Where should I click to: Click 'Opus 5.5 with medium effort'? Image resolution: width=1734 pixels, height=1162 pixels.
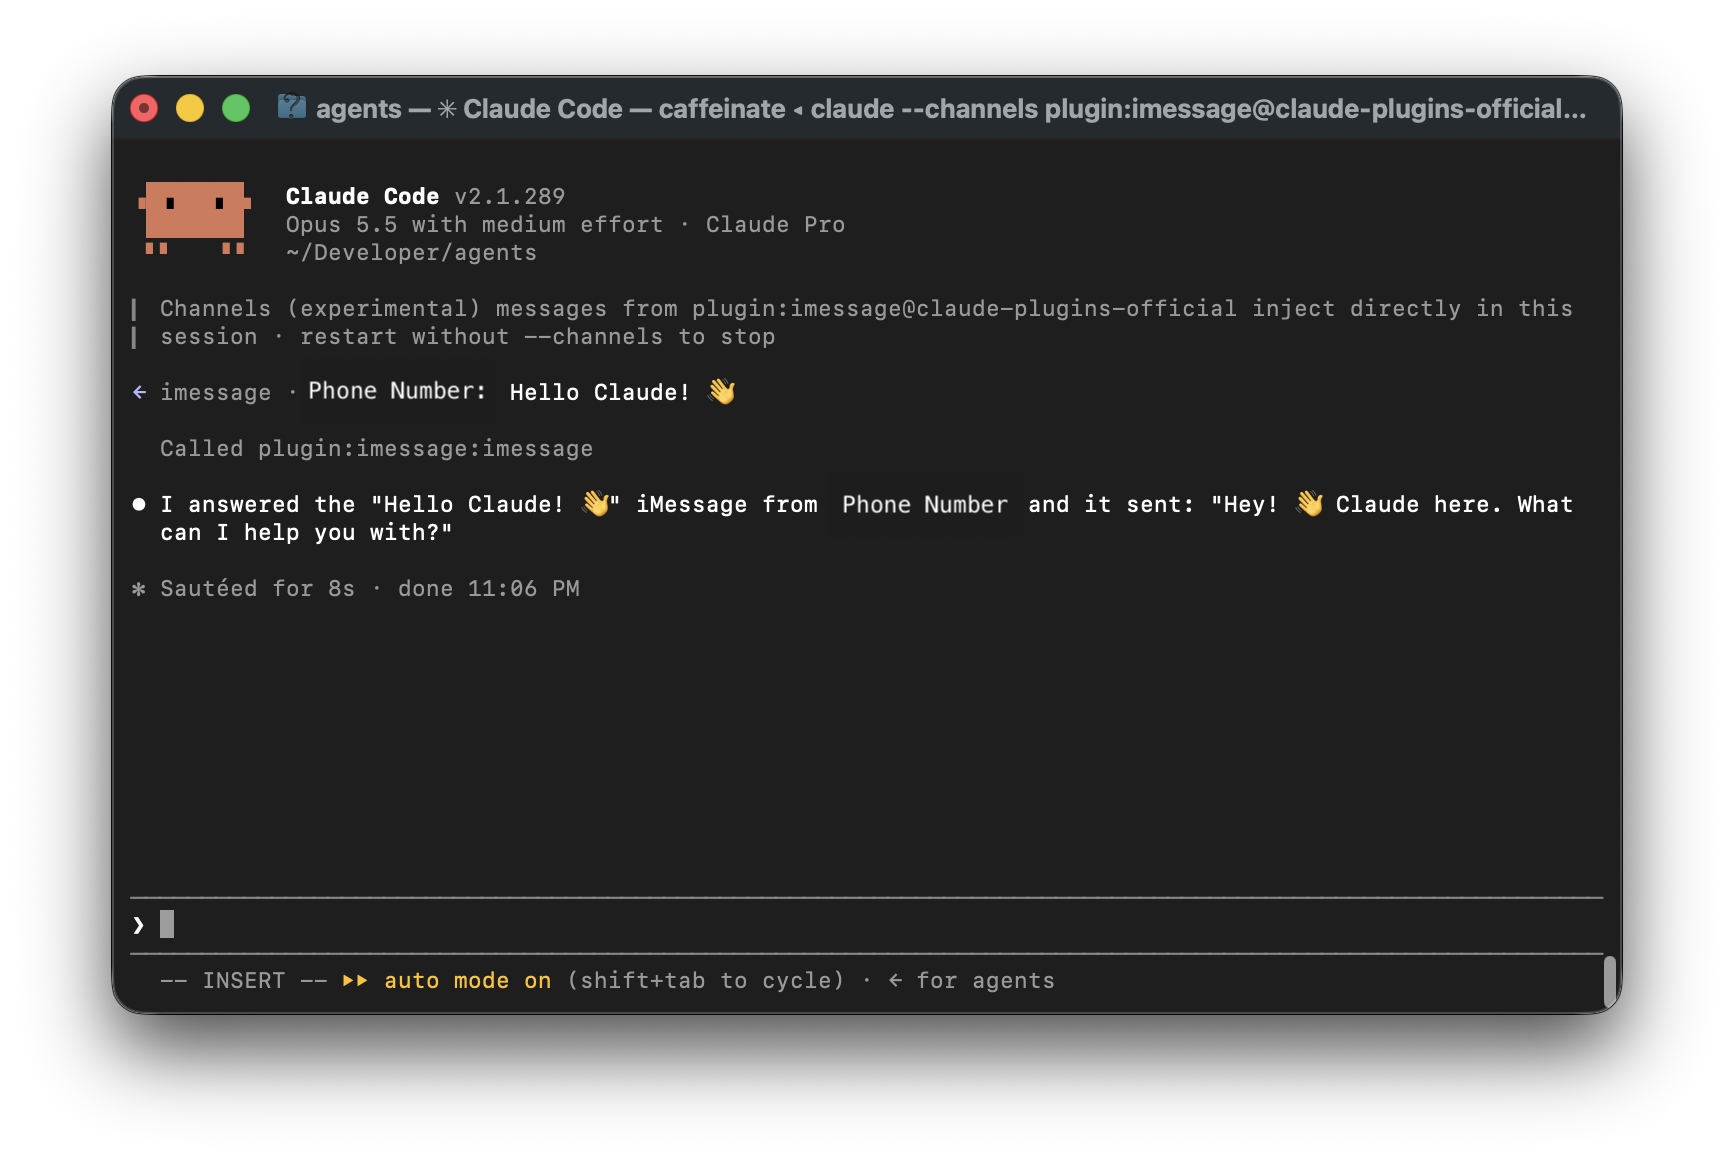[474, 225]
